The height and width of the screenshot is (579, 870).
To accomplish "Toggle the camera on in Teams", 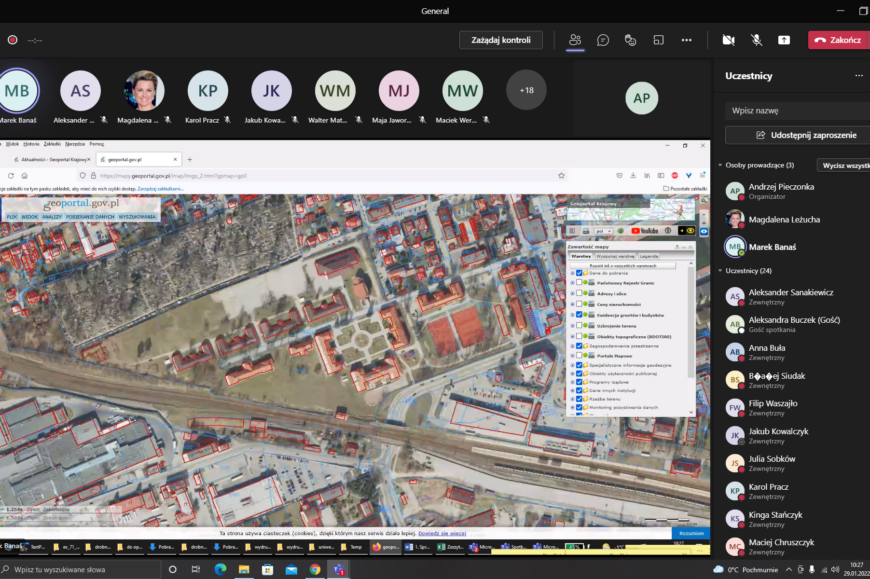I will [729, 40].
